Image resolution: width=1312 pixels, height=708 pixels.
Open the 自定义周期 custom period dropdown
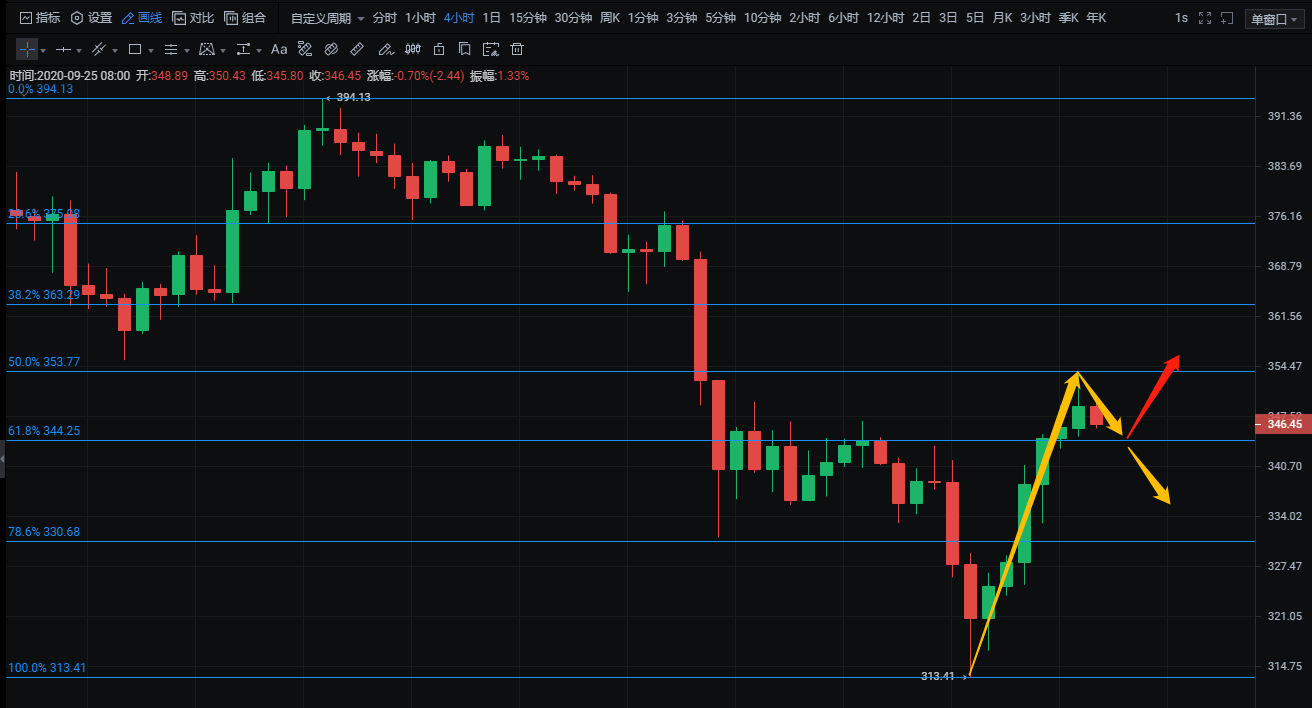pos(327,18)
